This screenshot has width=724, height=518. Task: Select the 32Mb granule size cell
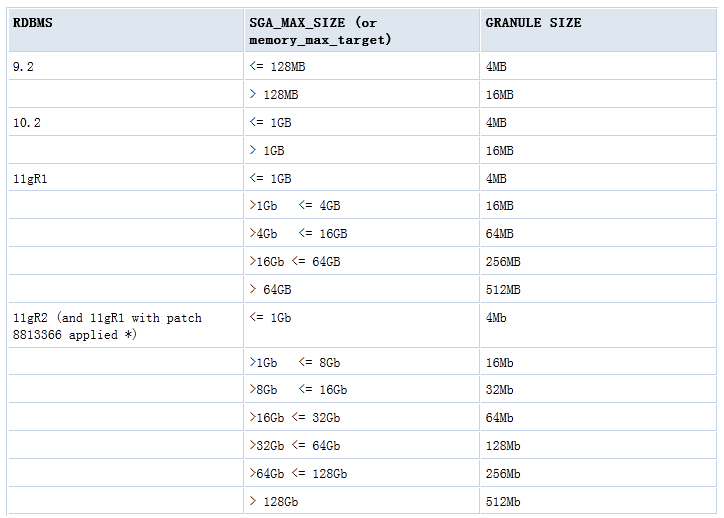tap(500, 390)
